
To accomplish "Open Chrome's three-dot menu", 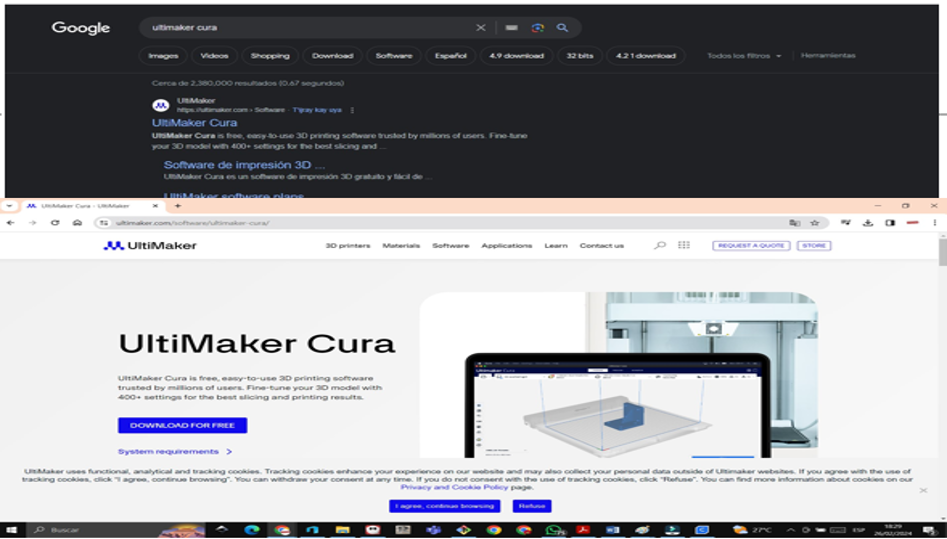I will click(935, 223).
